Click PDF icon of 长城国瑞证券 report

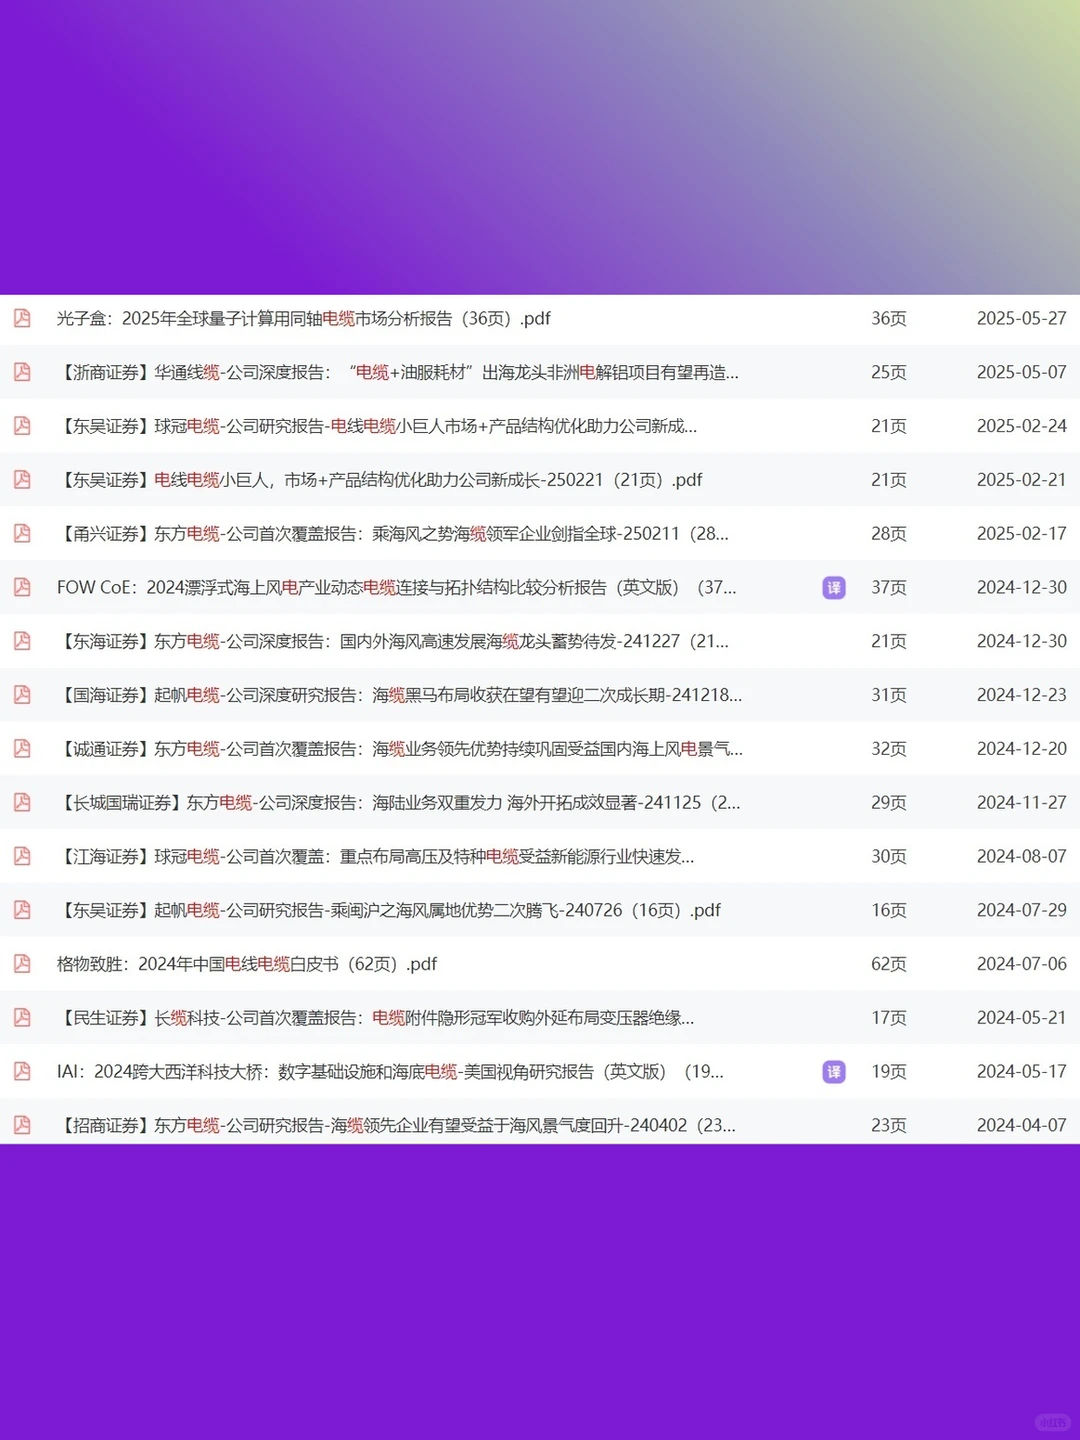coord(22,803)
